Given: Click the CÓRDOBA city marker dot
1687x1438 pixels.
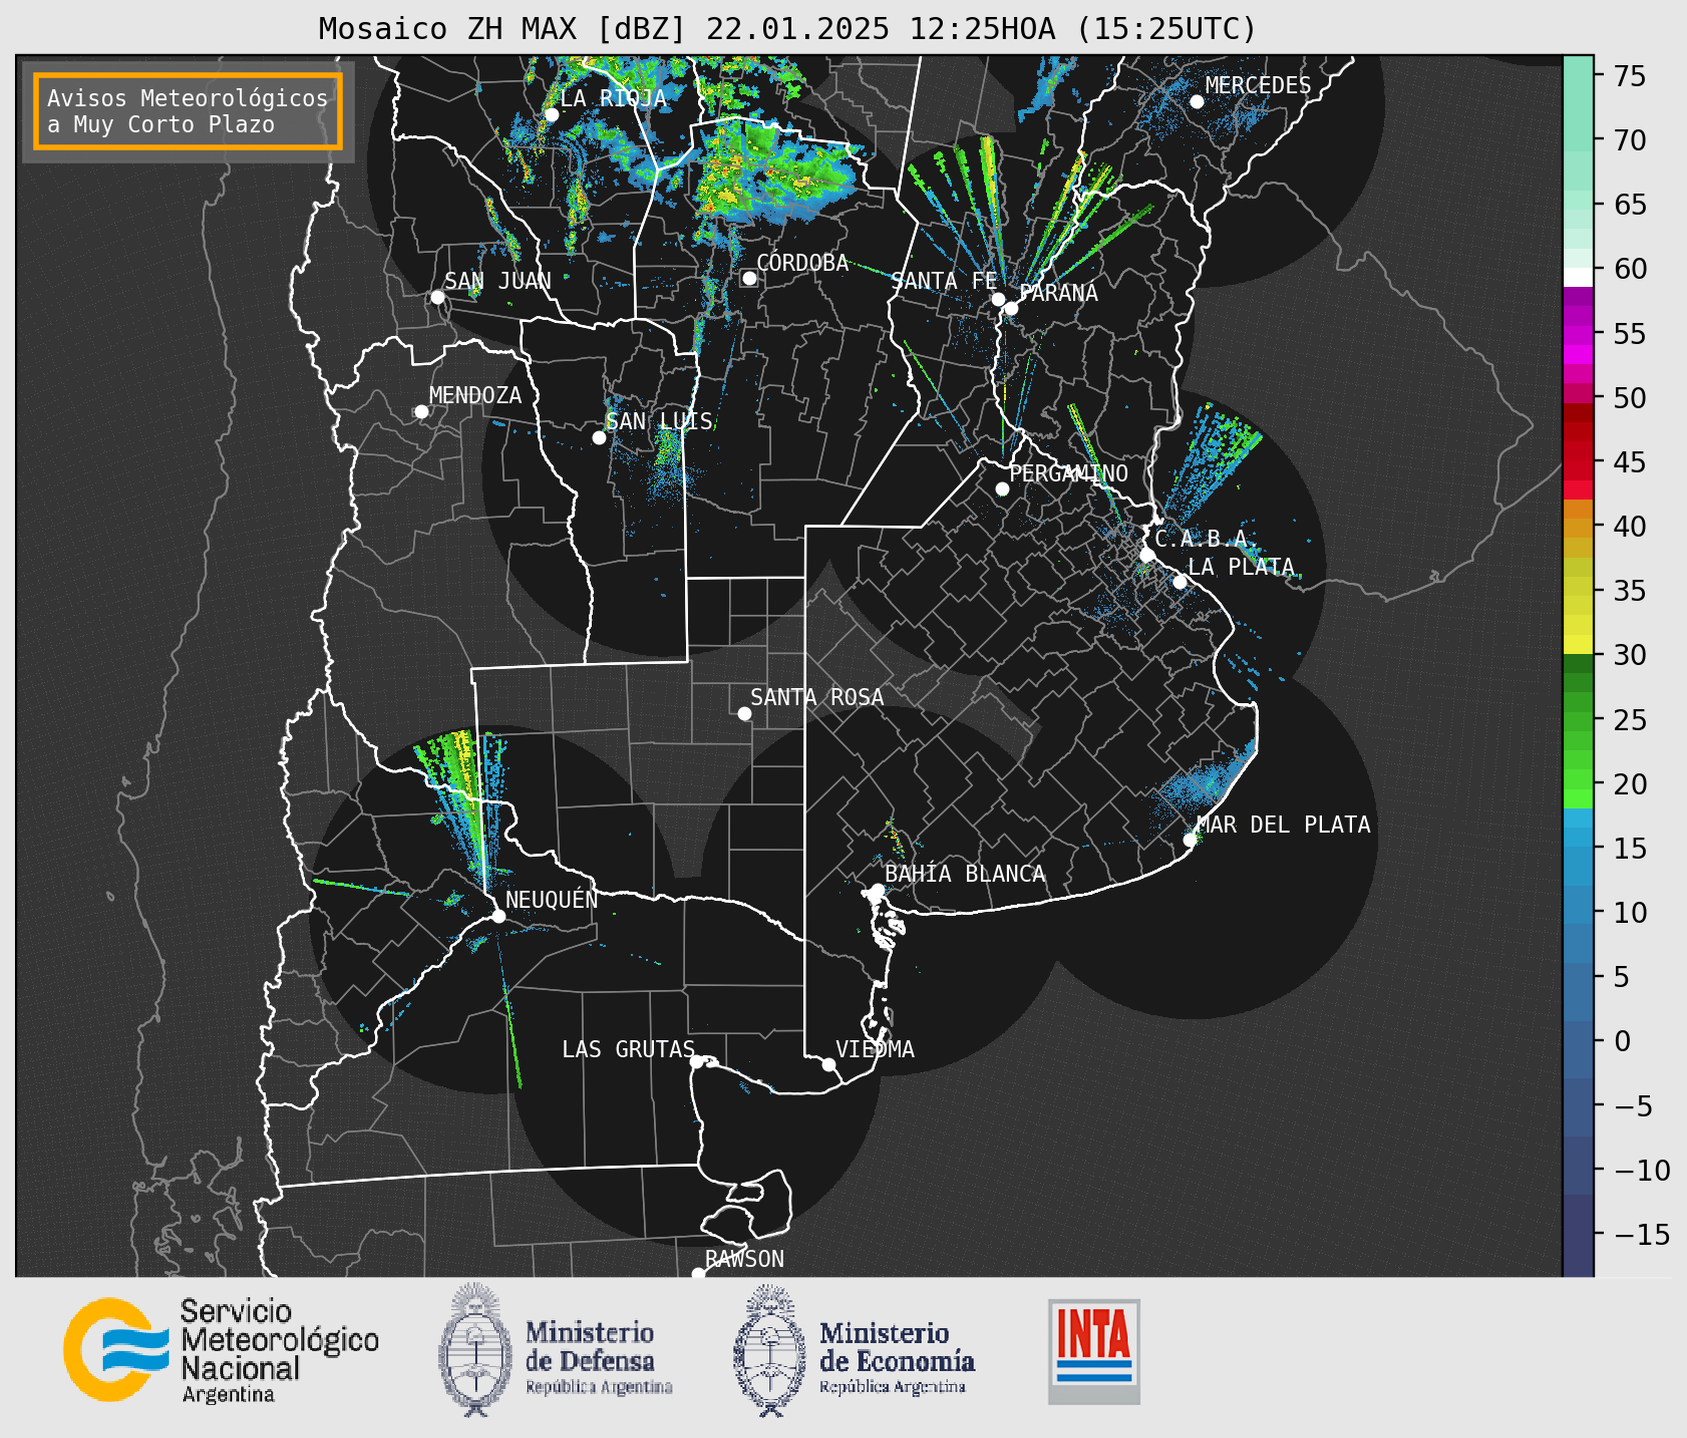Looking at the screenshot, I should pos(749,278).
